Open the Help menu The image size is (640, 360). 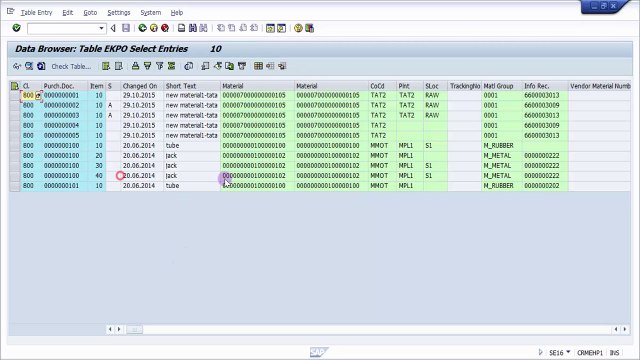pos(176,13)
